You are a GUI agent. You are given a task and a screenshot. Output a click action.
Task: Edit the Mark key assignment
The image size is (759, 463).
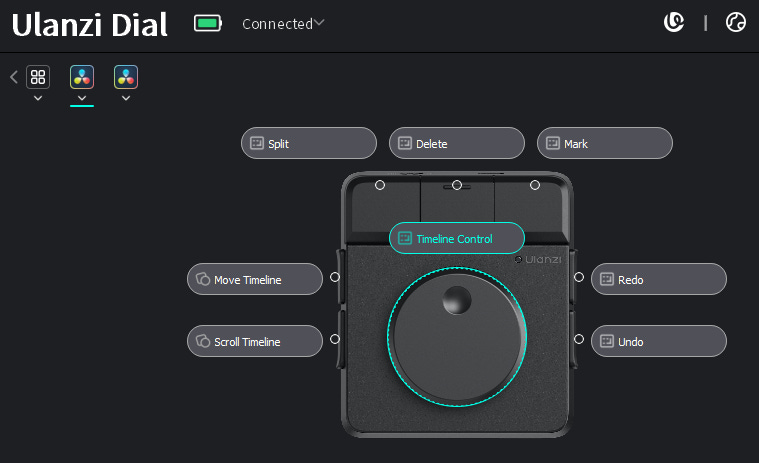tap(605, 143)
